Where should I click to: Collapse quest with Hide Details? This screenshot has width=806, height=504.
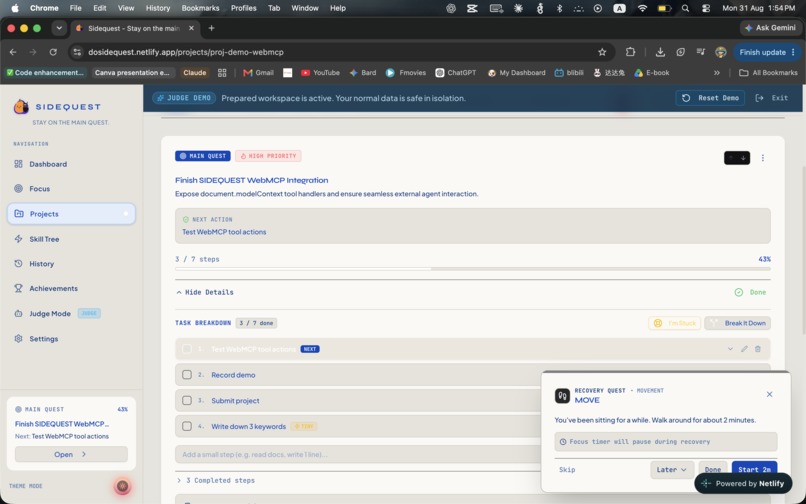tap(205, 292)
